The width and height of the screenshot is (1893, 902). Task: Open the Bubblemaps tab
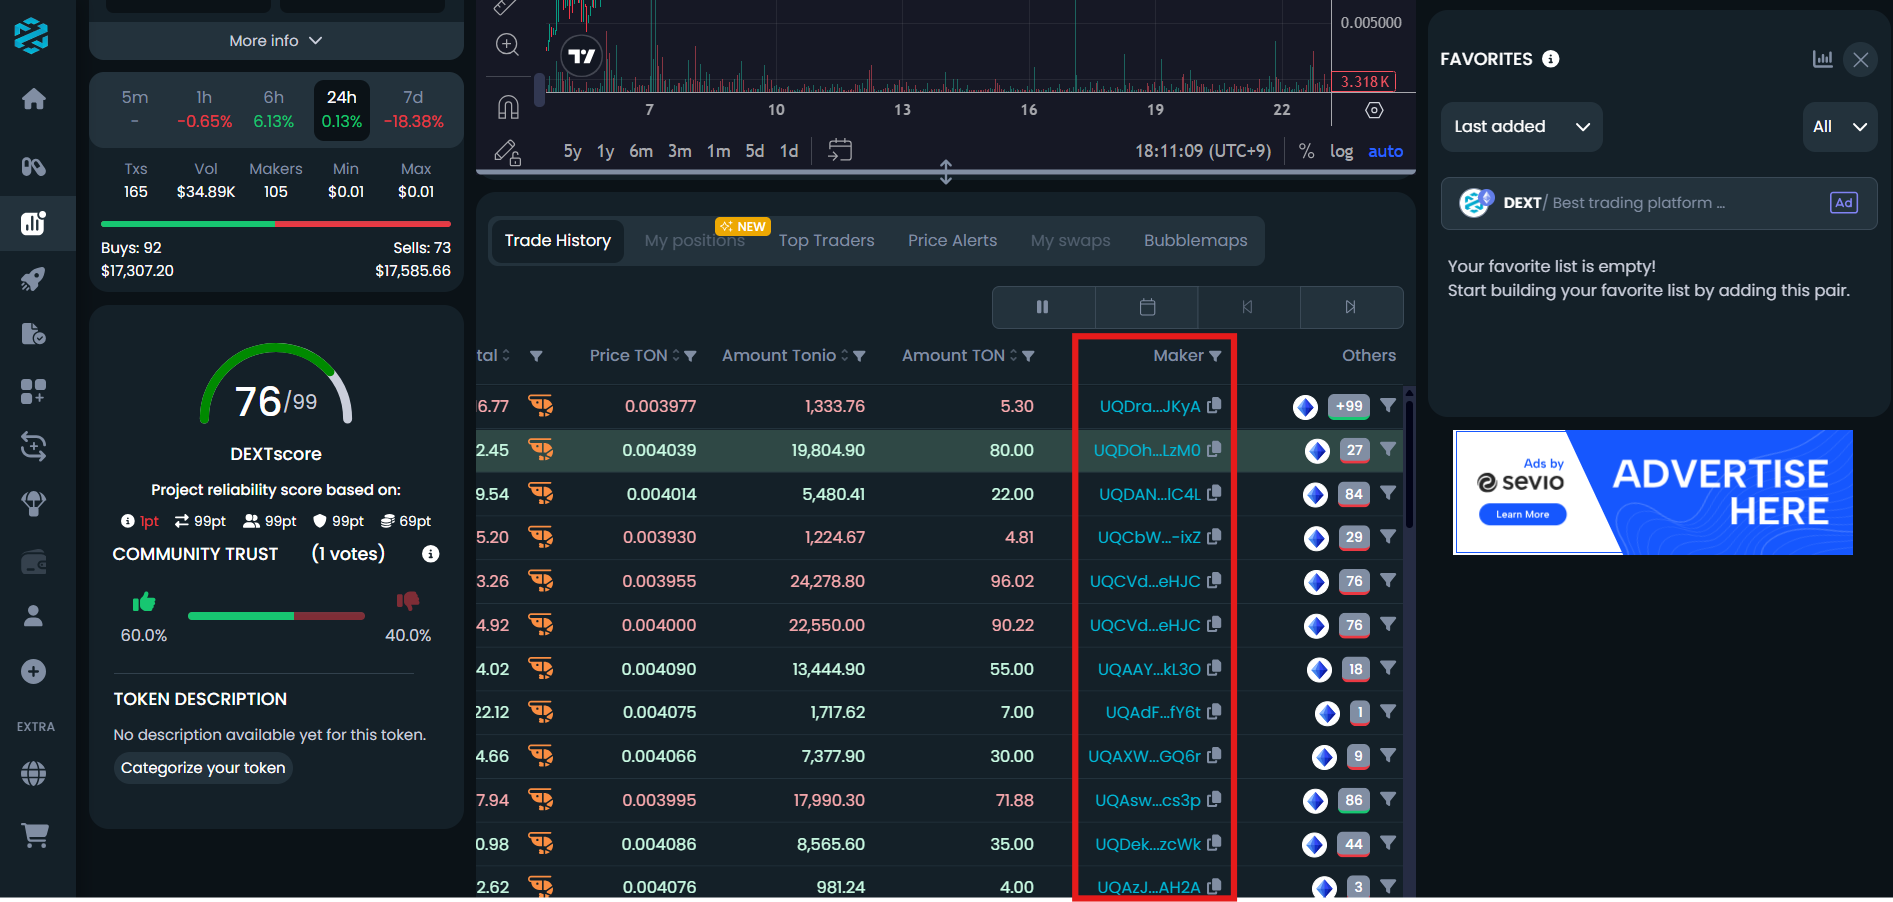[1195, 241]
